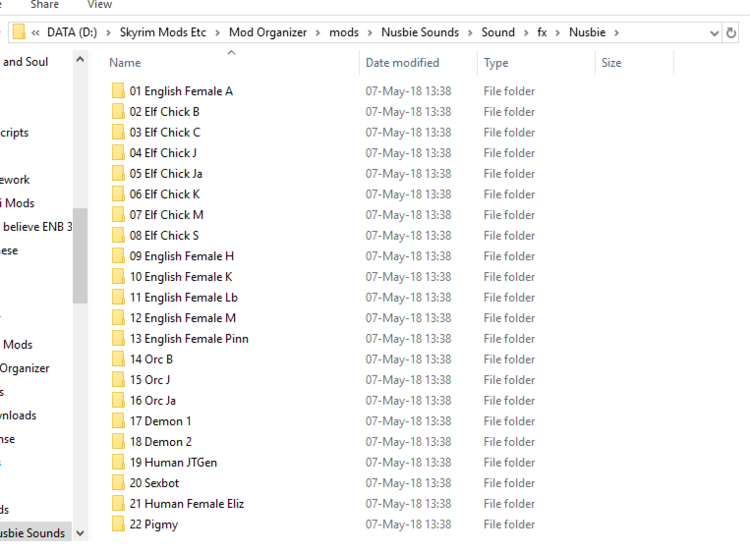Click the navigation pane scrollbar thumb
The width and height of the screenshot is (750, 552).
click(80, 255)
